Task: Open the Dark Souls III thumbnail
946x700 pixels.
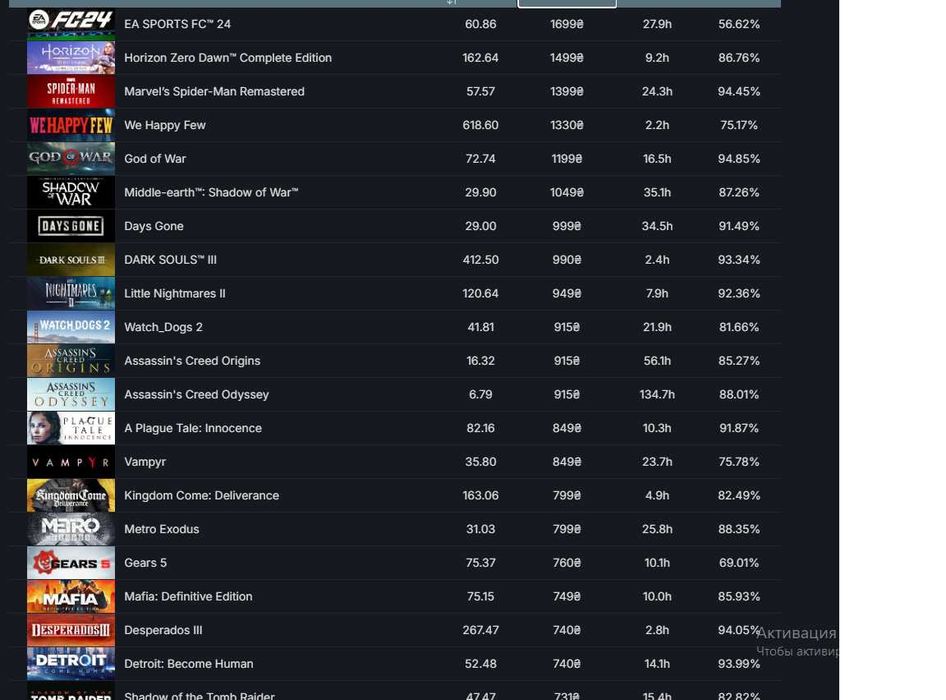Action: [71, 259]
